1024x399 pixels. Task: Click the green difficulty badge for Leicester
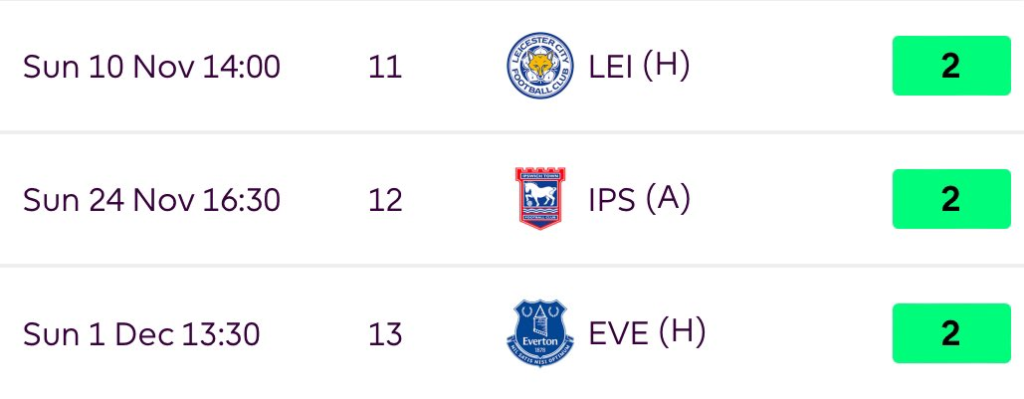click(x=951, y=66)
